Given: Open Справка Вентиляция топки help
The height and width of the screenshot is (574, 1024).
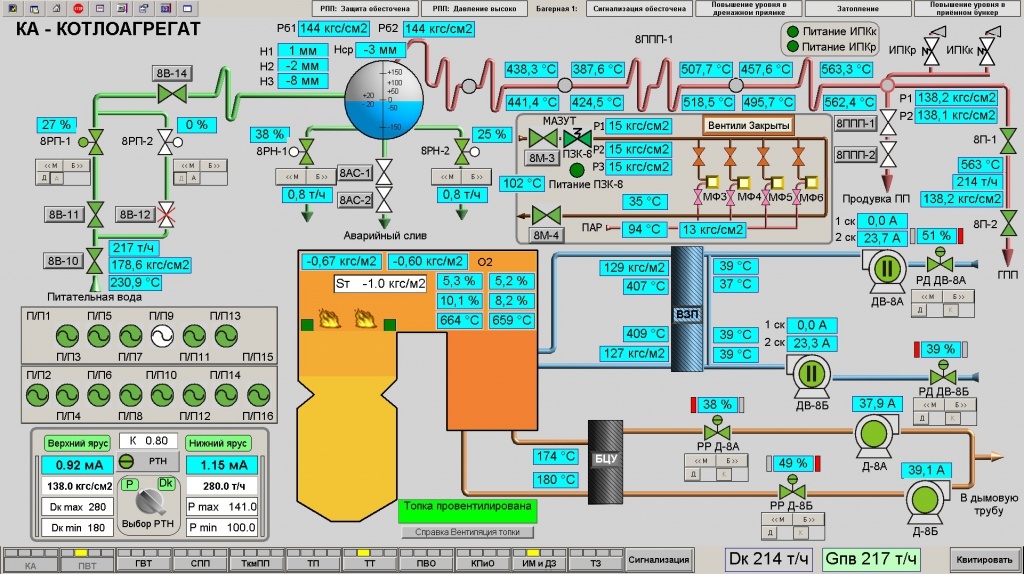Looking at the screenshot, I should coord(468,532).
